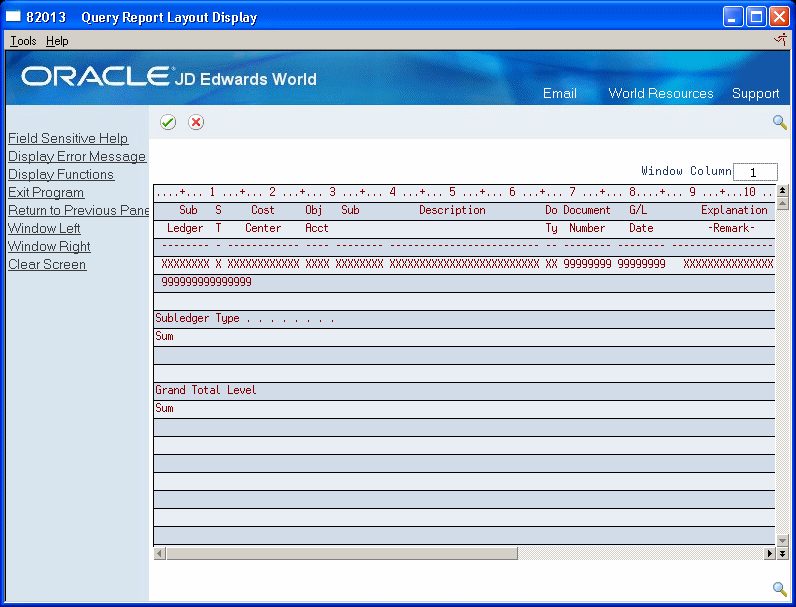
Task: Click the horizontal scroll left arrow
Action: (159, 553)
